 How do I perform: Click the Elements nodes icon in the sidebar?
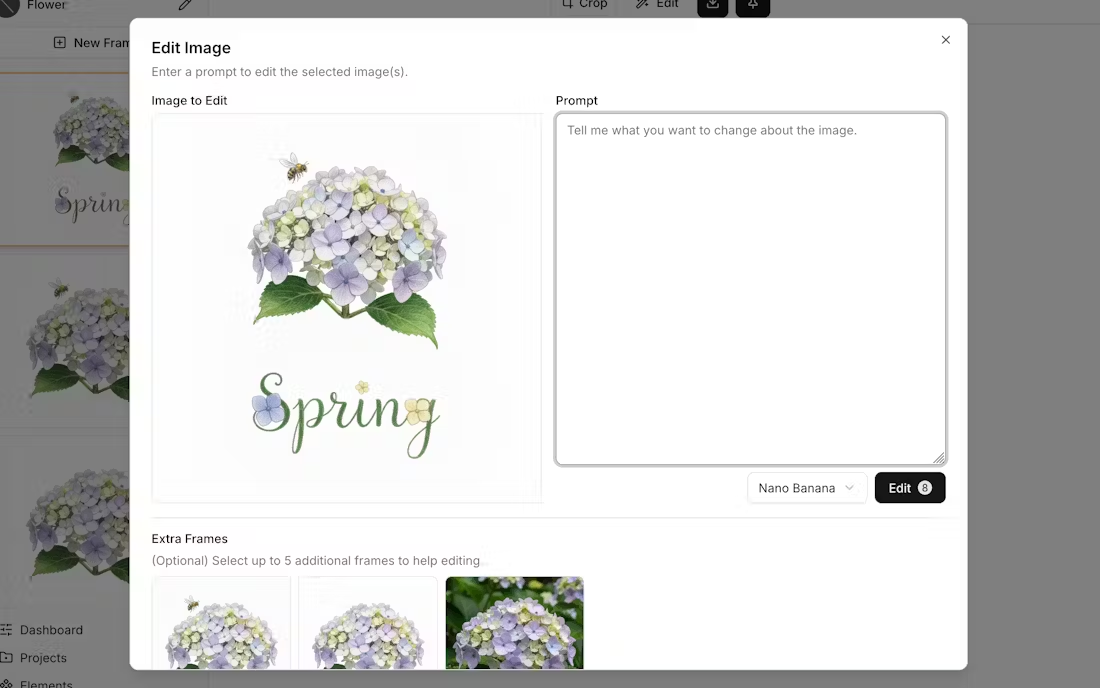click(8, 684)
